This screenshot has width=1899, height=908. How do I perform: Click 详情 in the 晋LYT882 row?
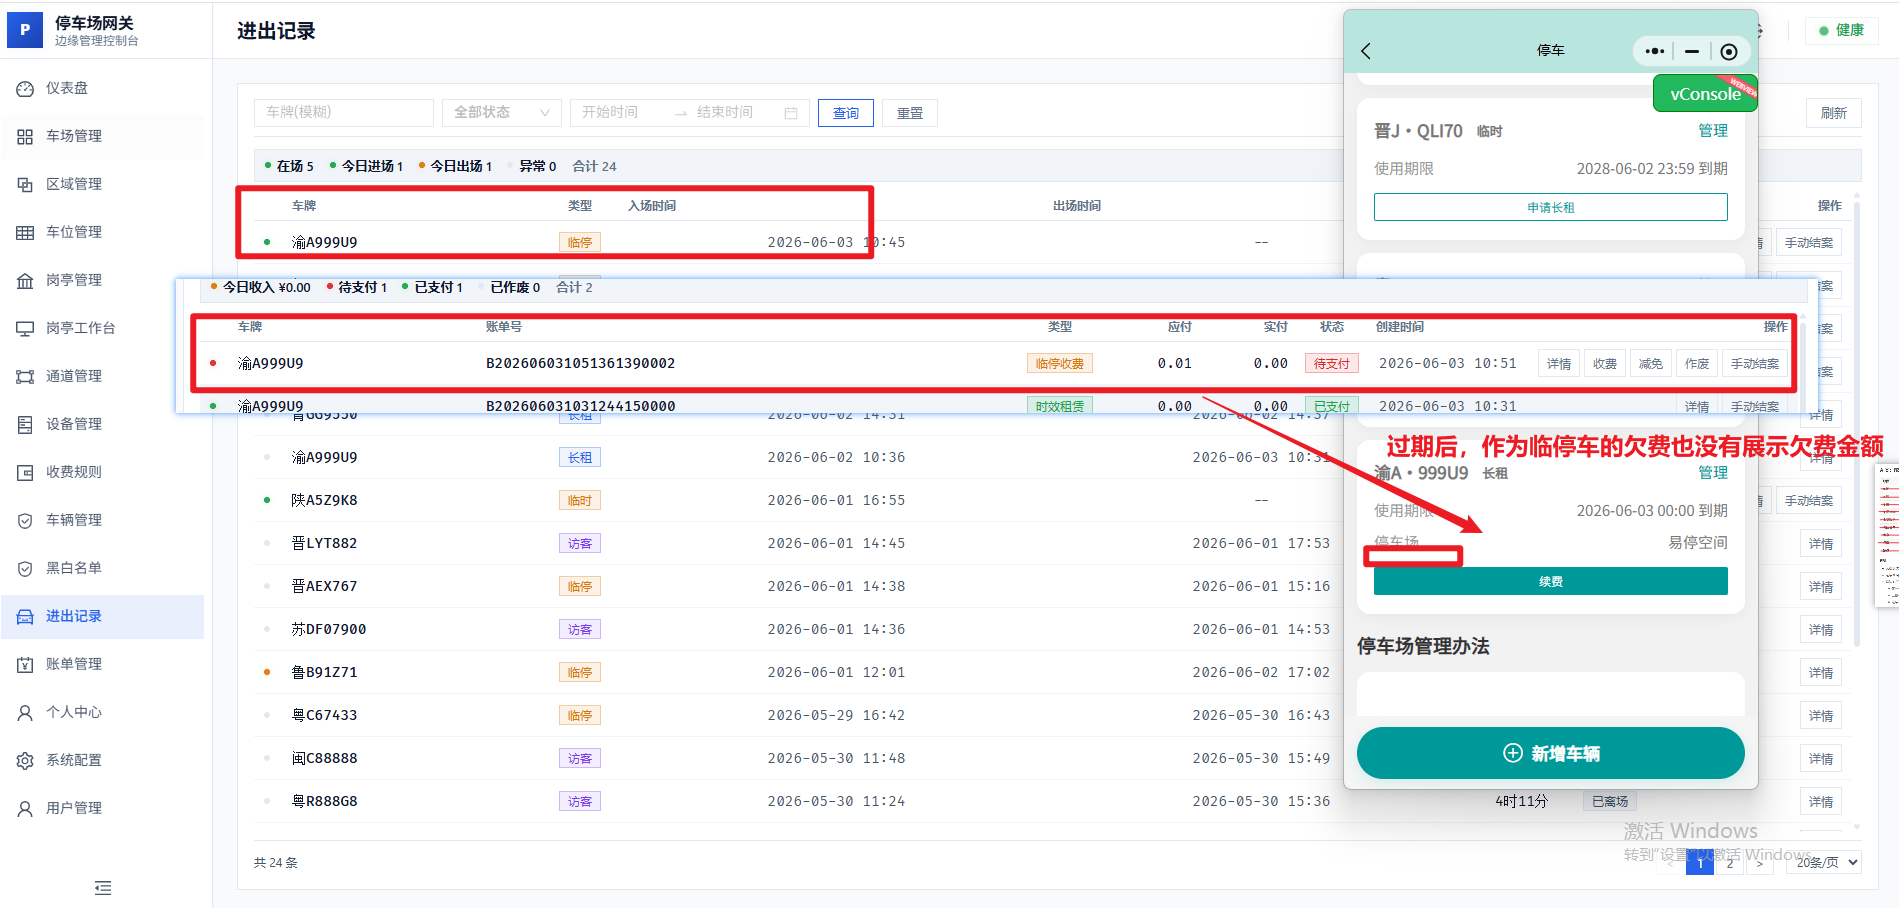1821,543
